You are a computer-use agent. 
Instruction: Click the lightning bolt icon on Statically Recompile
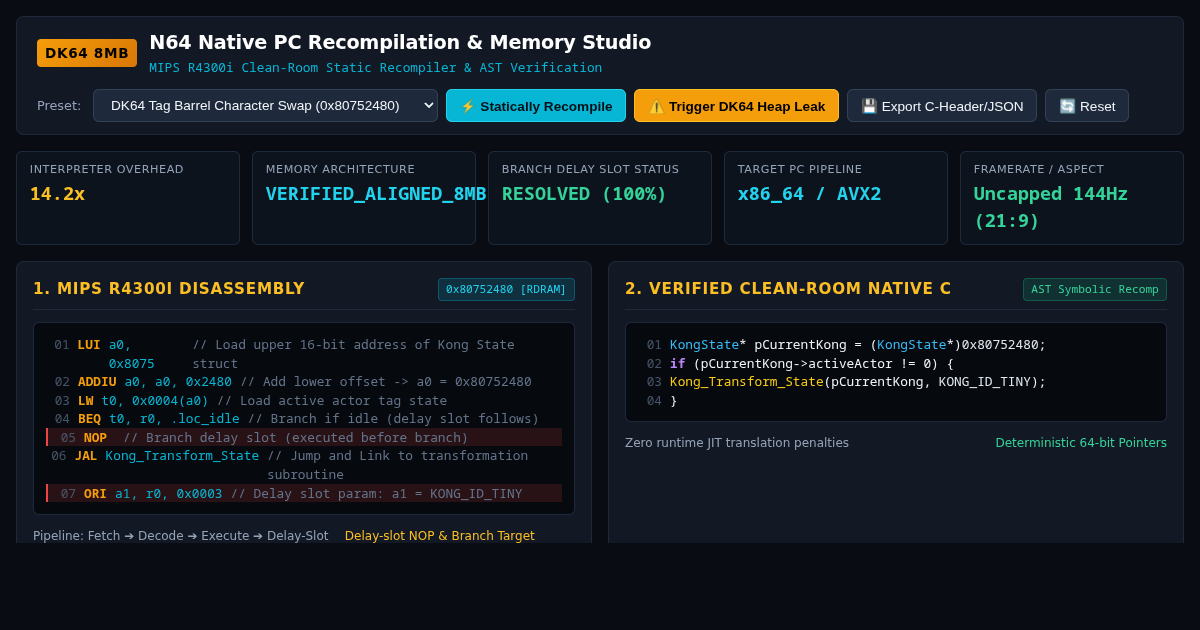pos(467,106)
